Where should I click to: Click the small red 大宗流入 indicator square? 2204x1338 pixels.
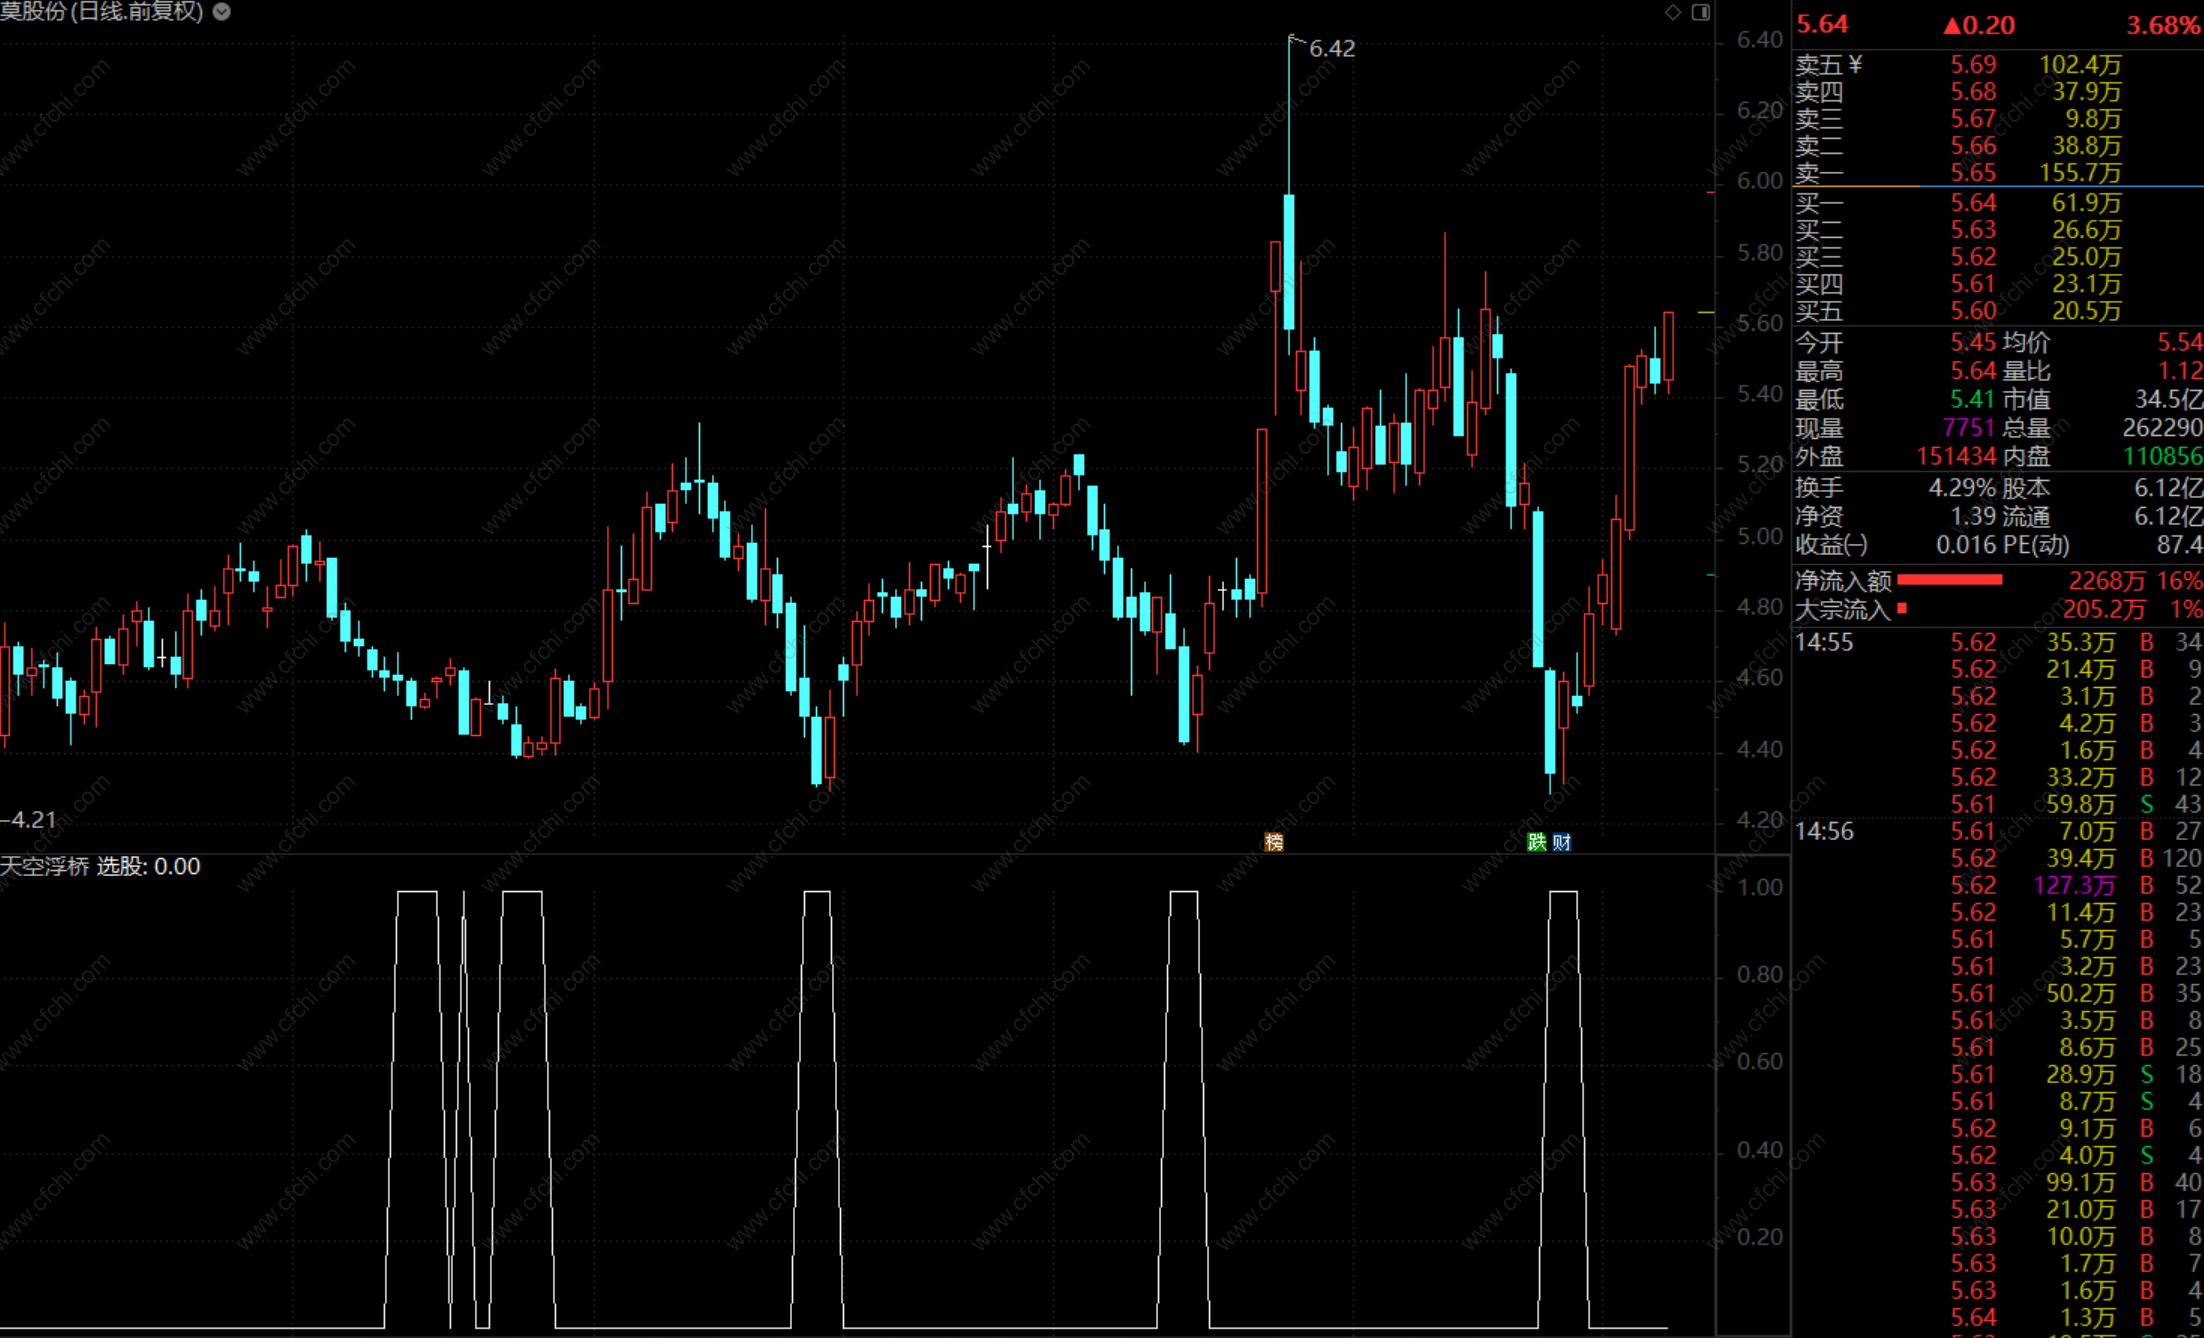point(1902,608)
